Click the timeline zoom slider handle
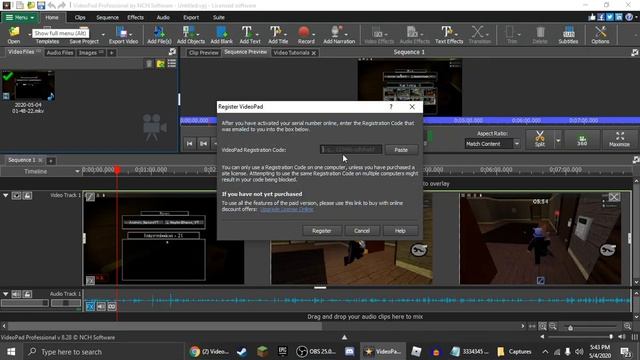Screen dimensions: 640x360 [570, 327]
